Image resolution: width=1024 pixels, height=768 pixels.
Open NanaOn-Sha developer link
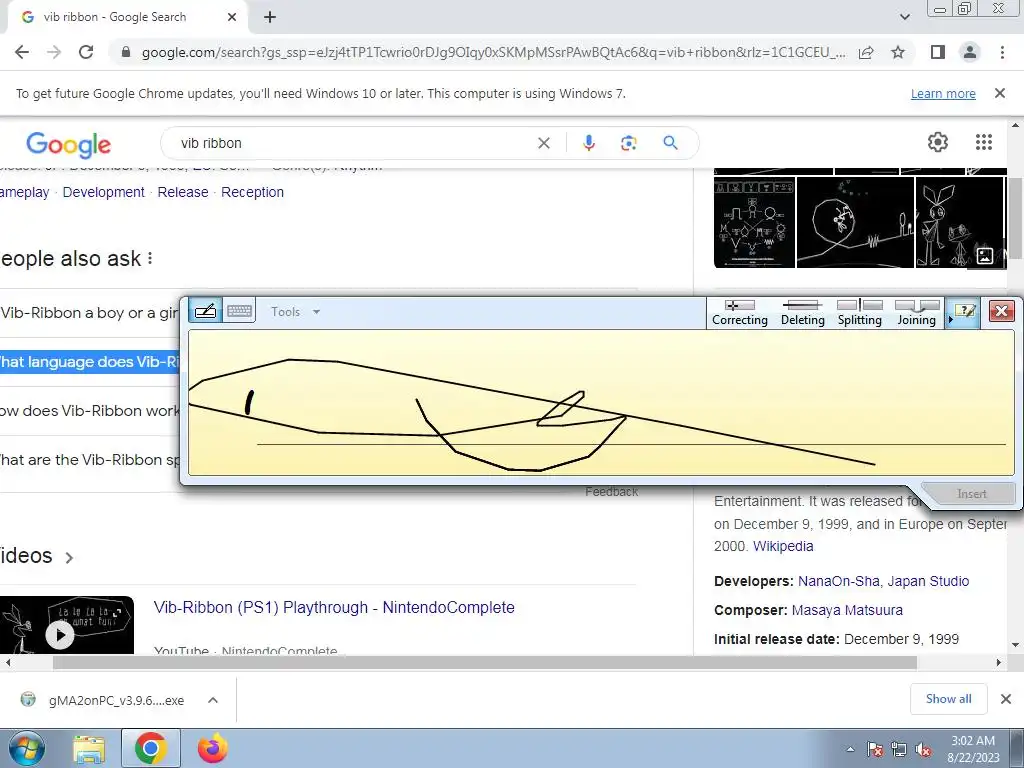(838, 581)
